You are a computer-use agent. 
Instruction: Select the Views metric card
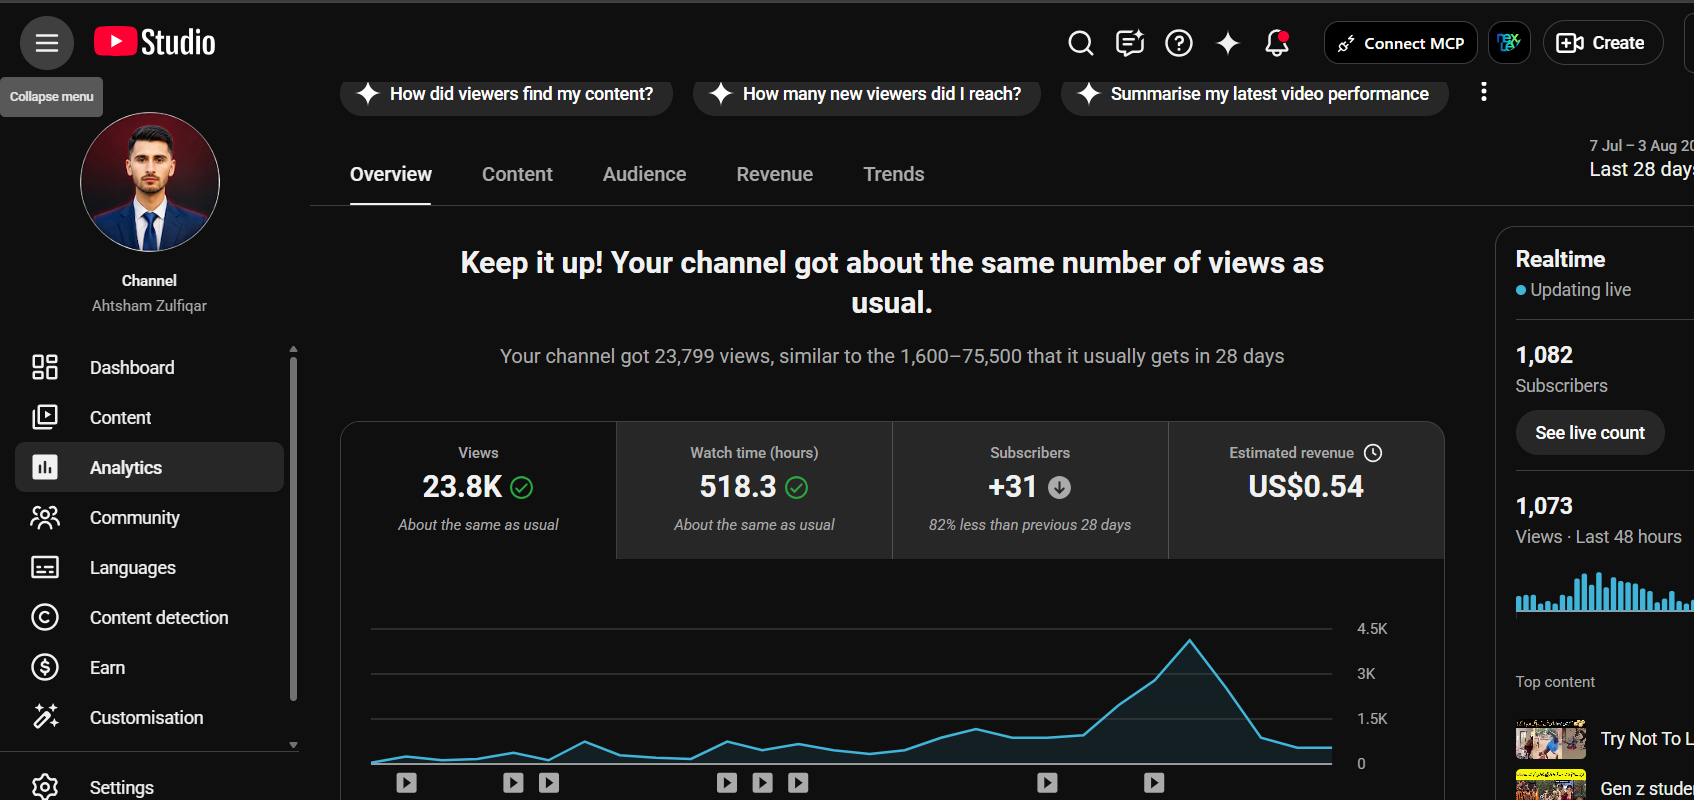[x=479, y=490]
